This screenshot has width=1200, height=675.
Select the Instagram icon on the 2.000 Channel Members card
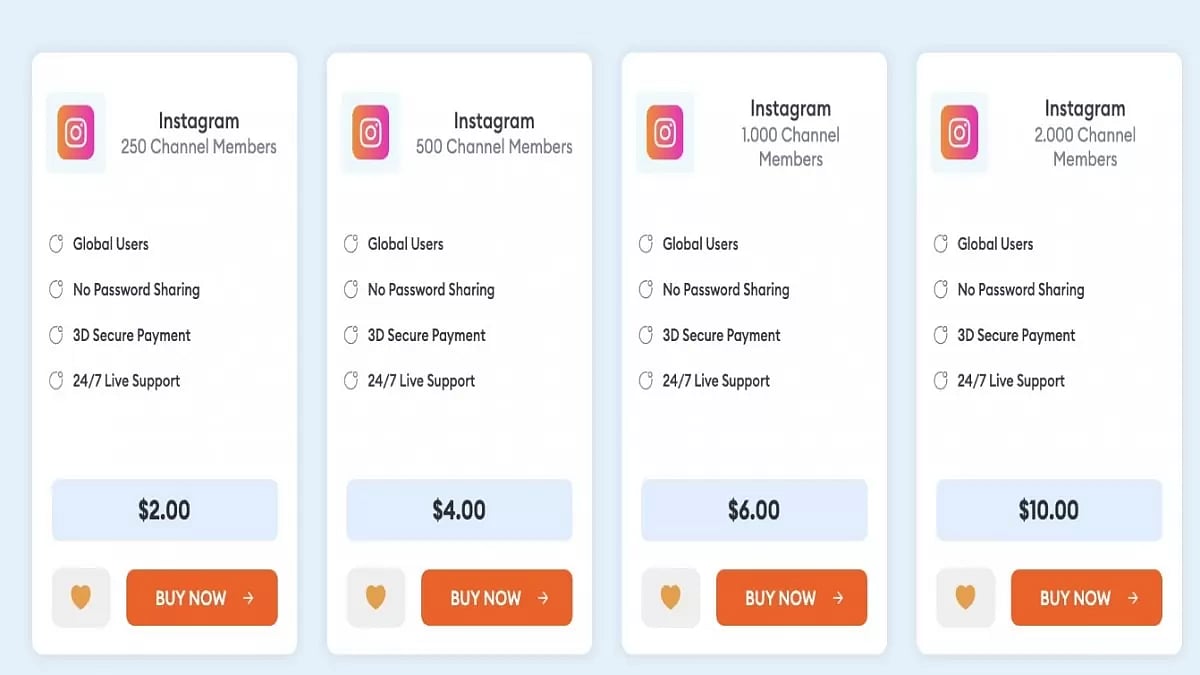(x=960, y=132)
